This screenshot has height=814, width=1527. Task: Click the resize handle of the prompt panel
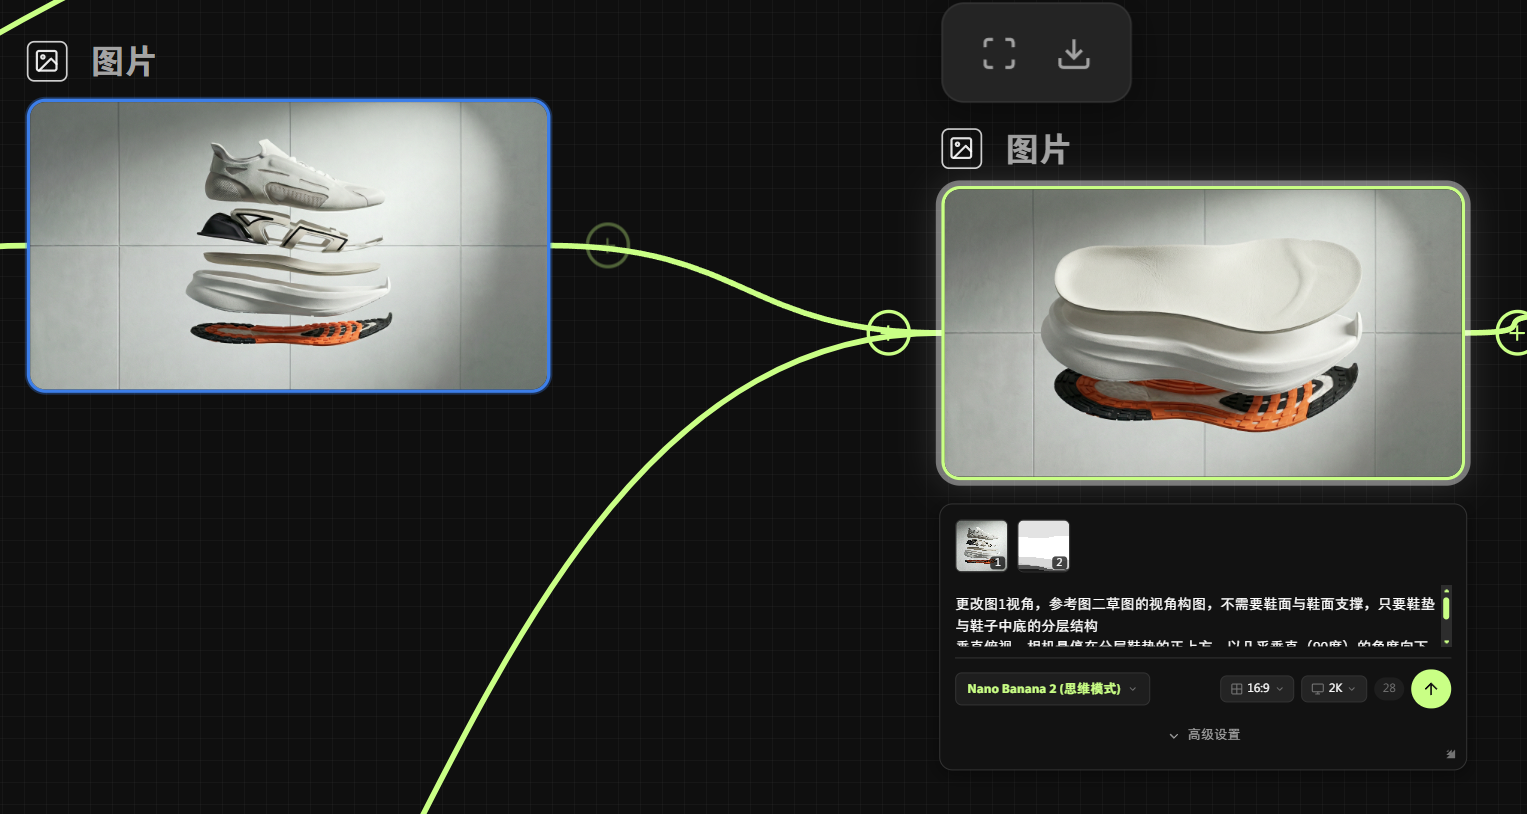pyautogui.click(x=1450, y=754)
